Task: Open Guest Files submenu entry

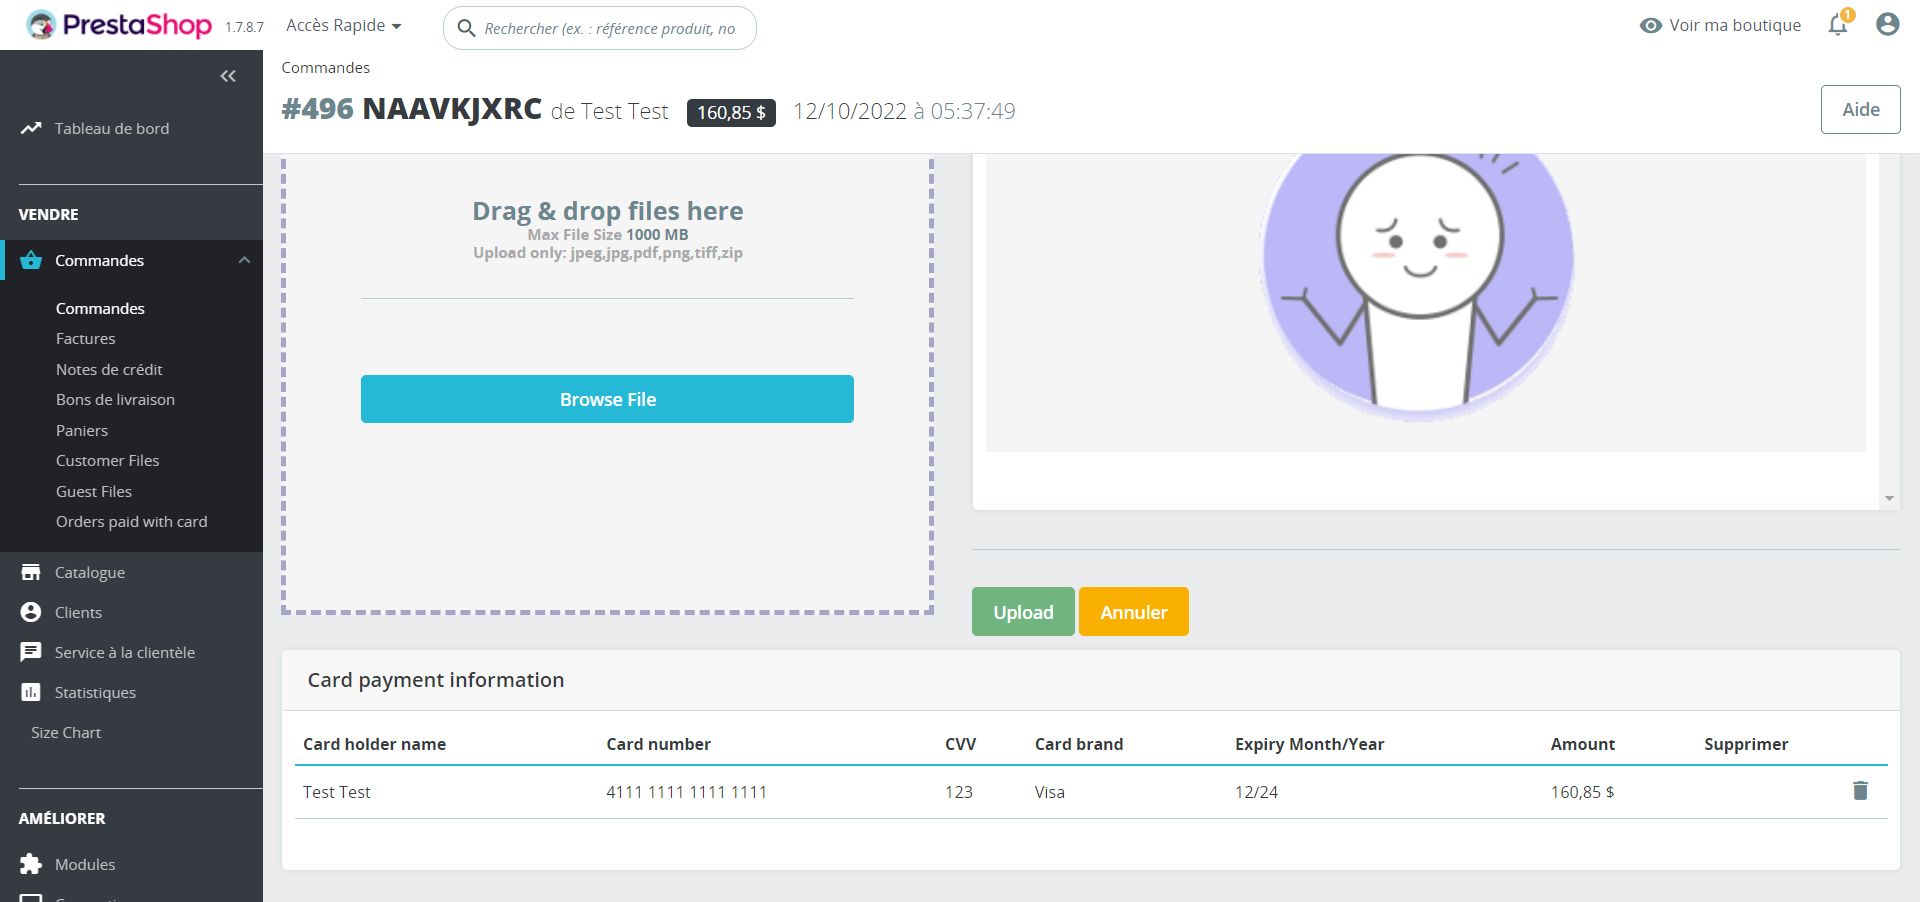Action: pos(94,491)
